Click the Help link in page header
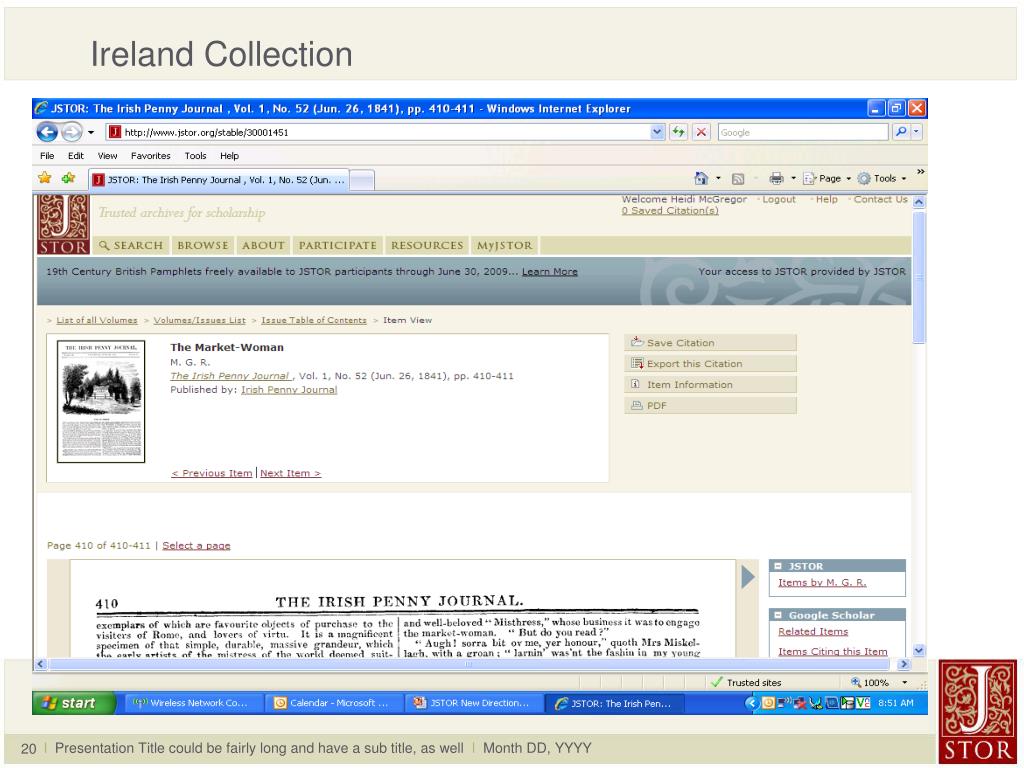This screenshot has height=768, width=1024. click(x=826, y=200)
